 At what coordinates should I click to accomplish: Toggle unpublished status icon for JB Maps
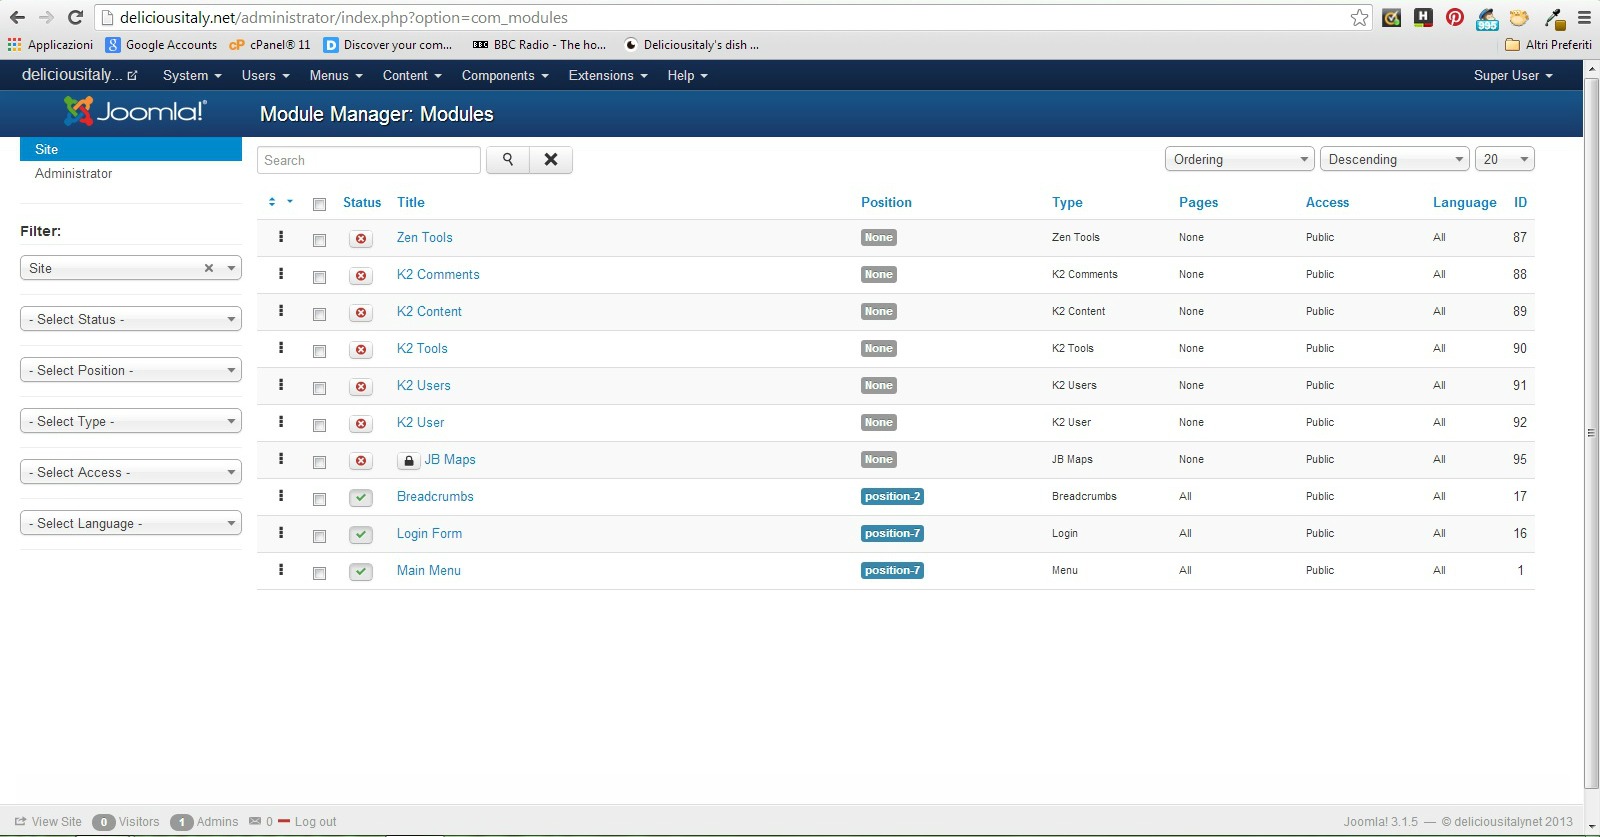[x=361, y=461]
